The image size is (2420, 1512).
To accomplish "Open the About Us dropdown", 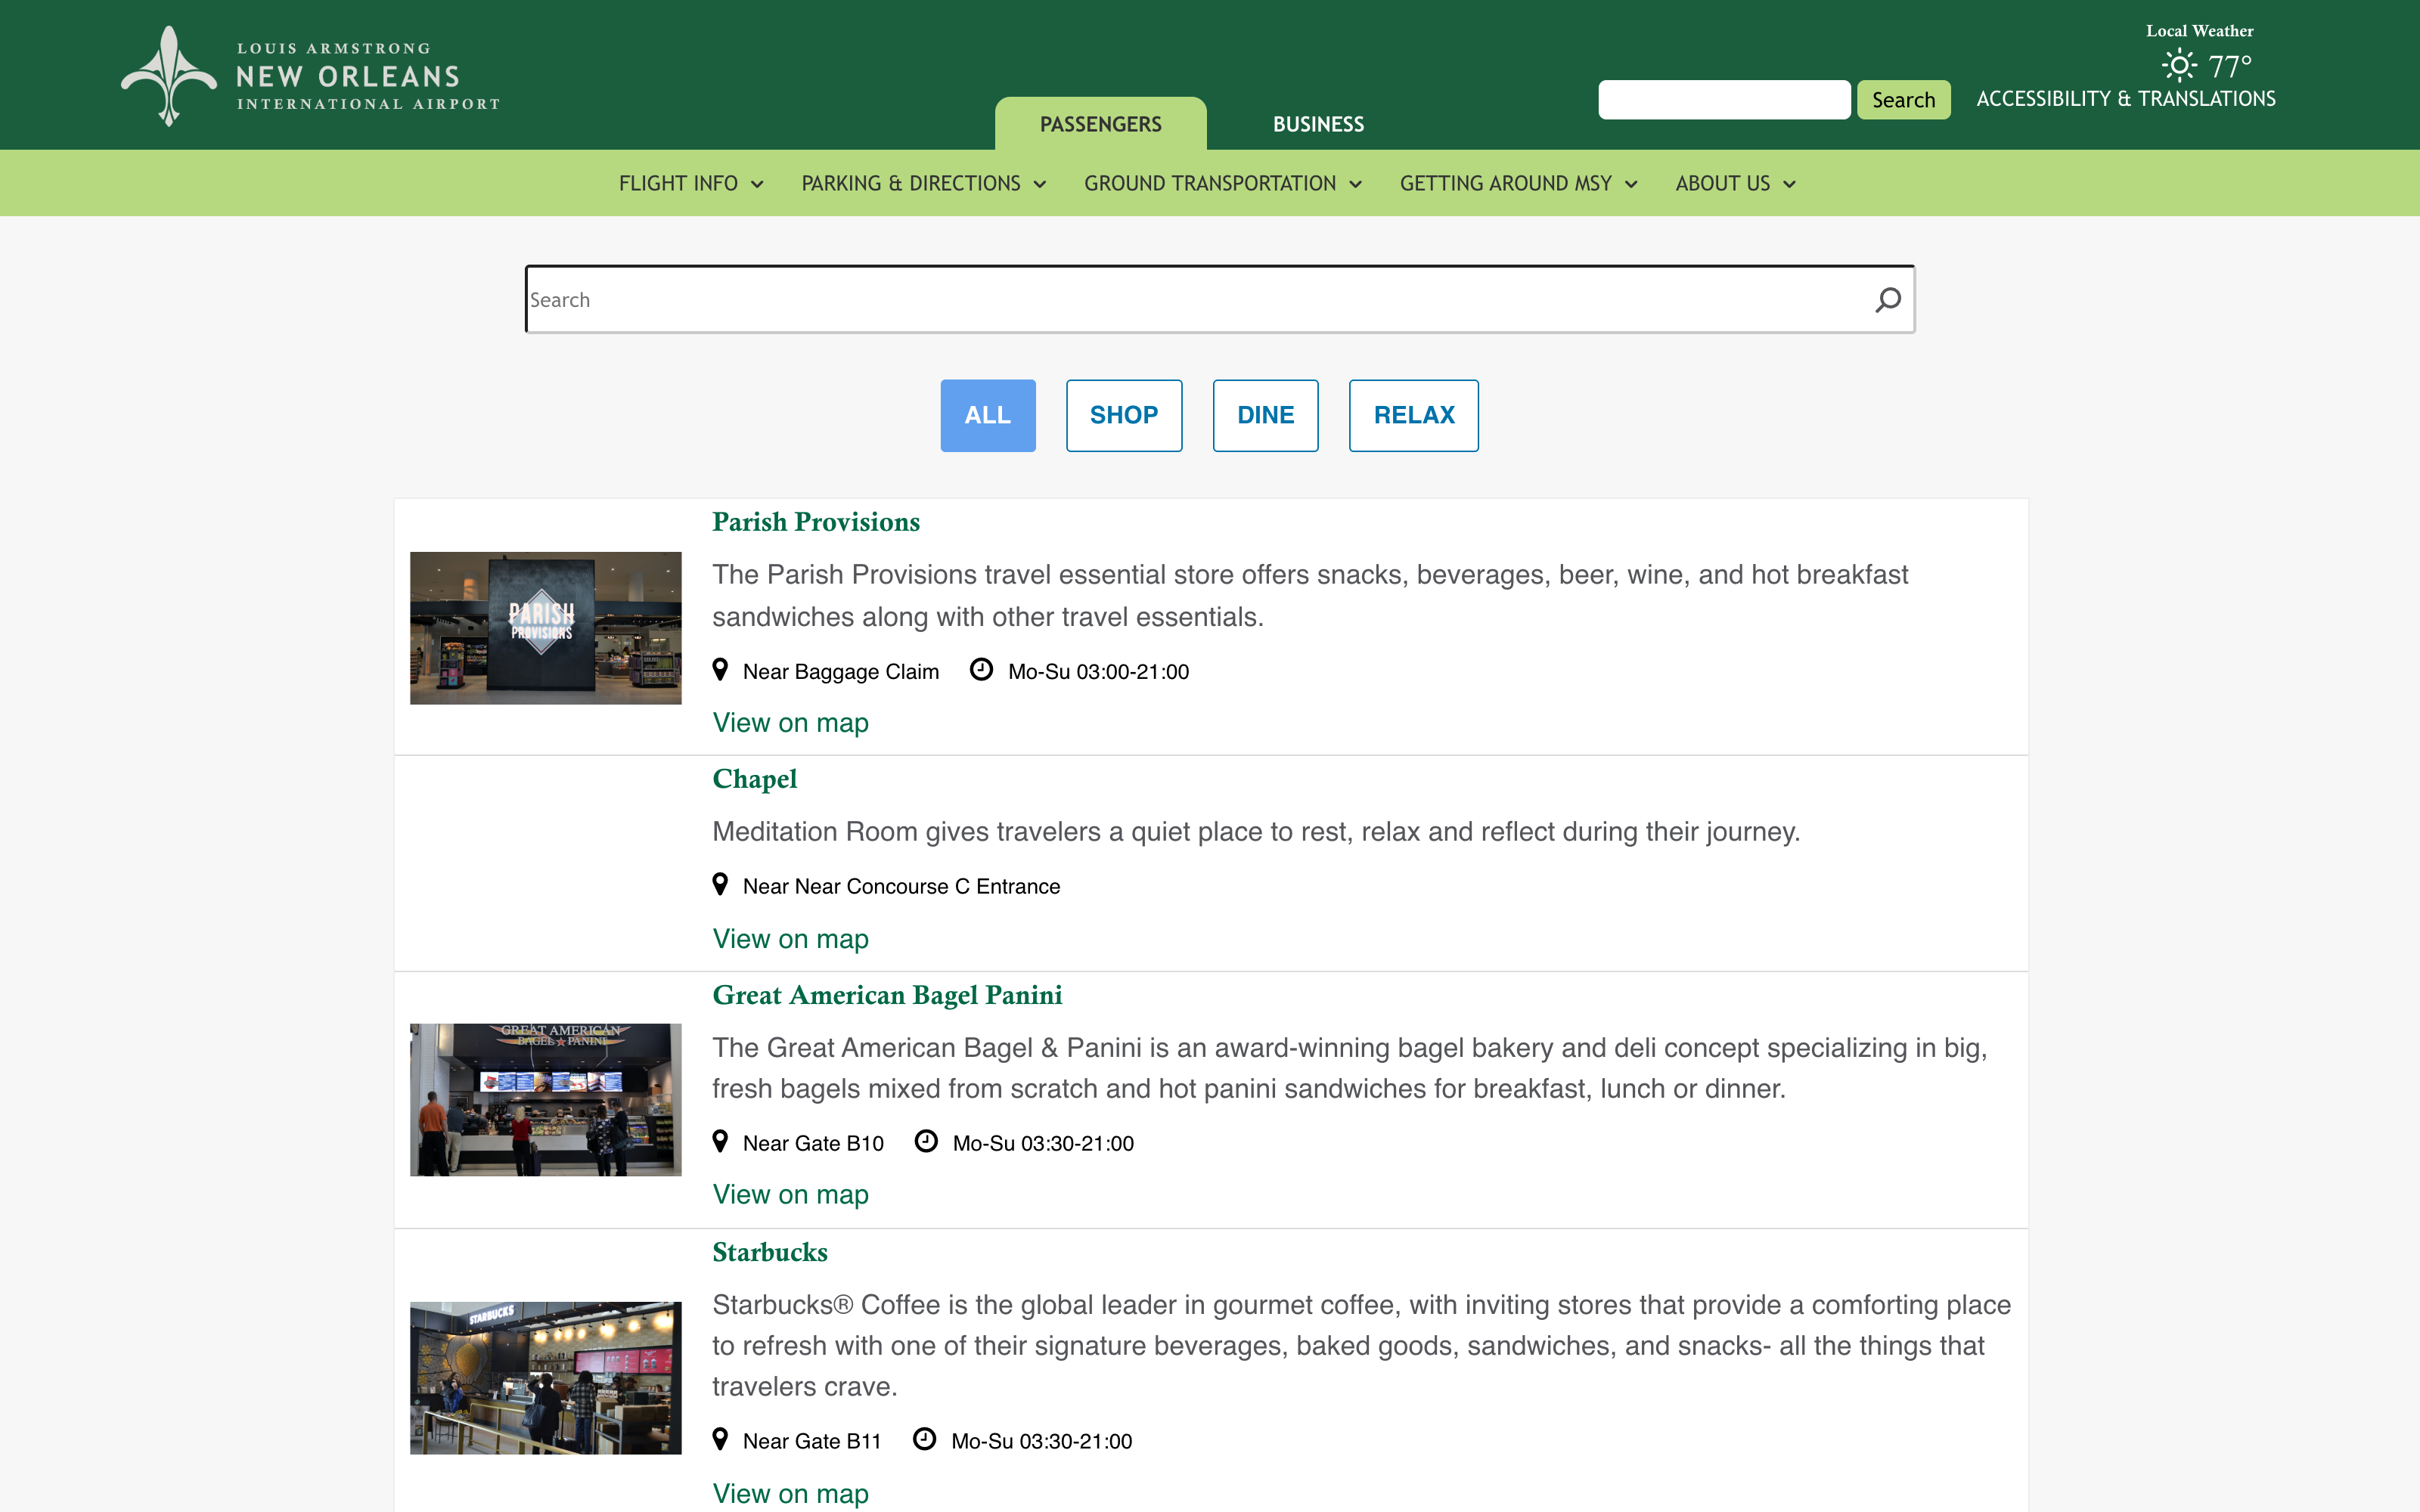I will pos(1736,183).
